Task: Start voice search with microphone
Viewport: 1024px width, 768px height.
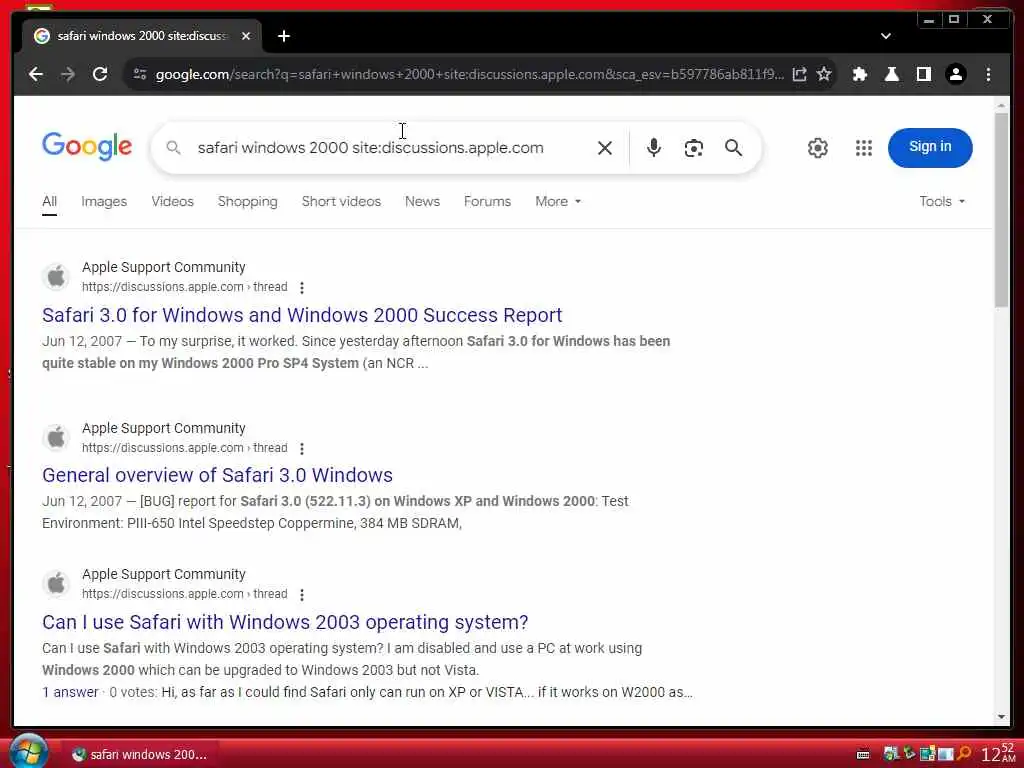Action: pos(654,148)
